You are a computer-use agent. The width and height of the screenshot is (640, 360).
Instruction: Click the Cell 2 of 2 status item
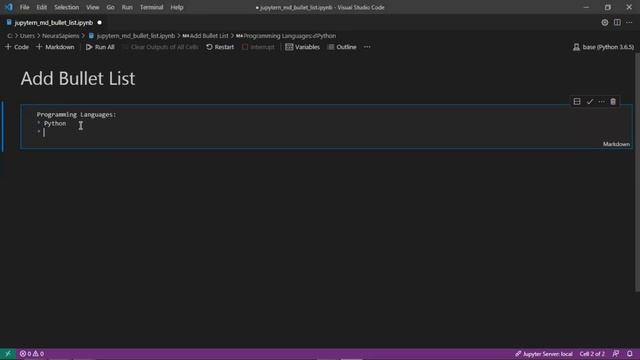592,354
